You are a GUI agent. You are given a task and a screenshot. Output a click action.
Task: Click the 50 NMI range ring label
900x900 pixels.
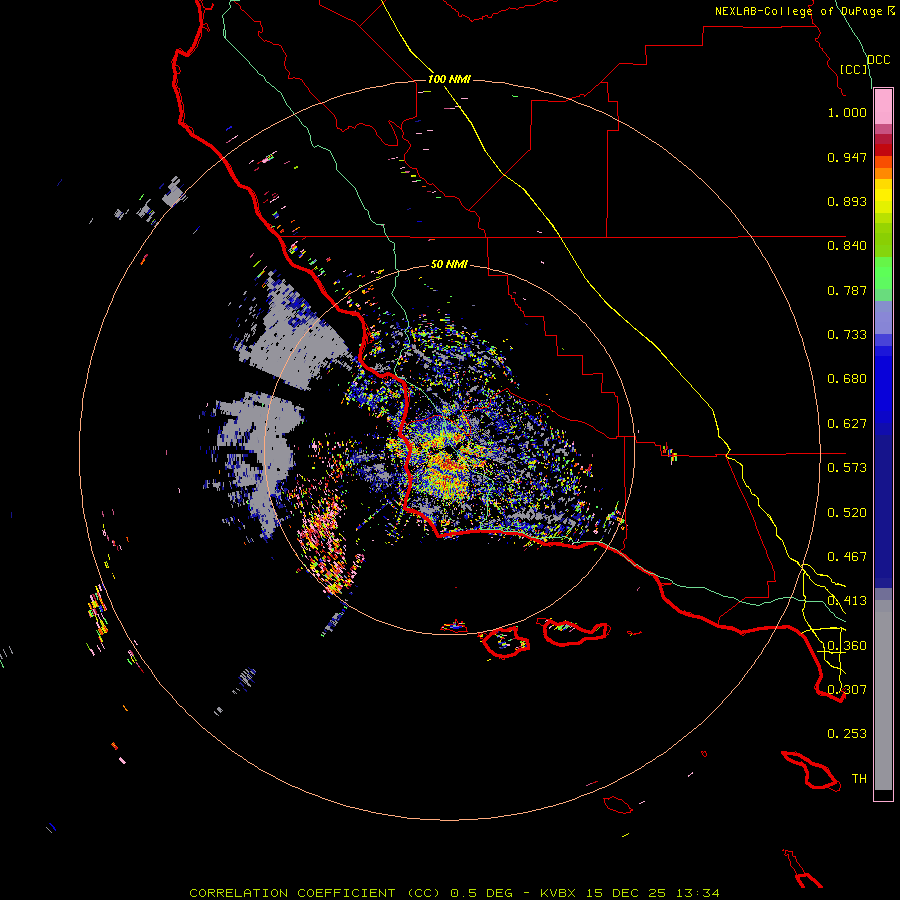449,265
